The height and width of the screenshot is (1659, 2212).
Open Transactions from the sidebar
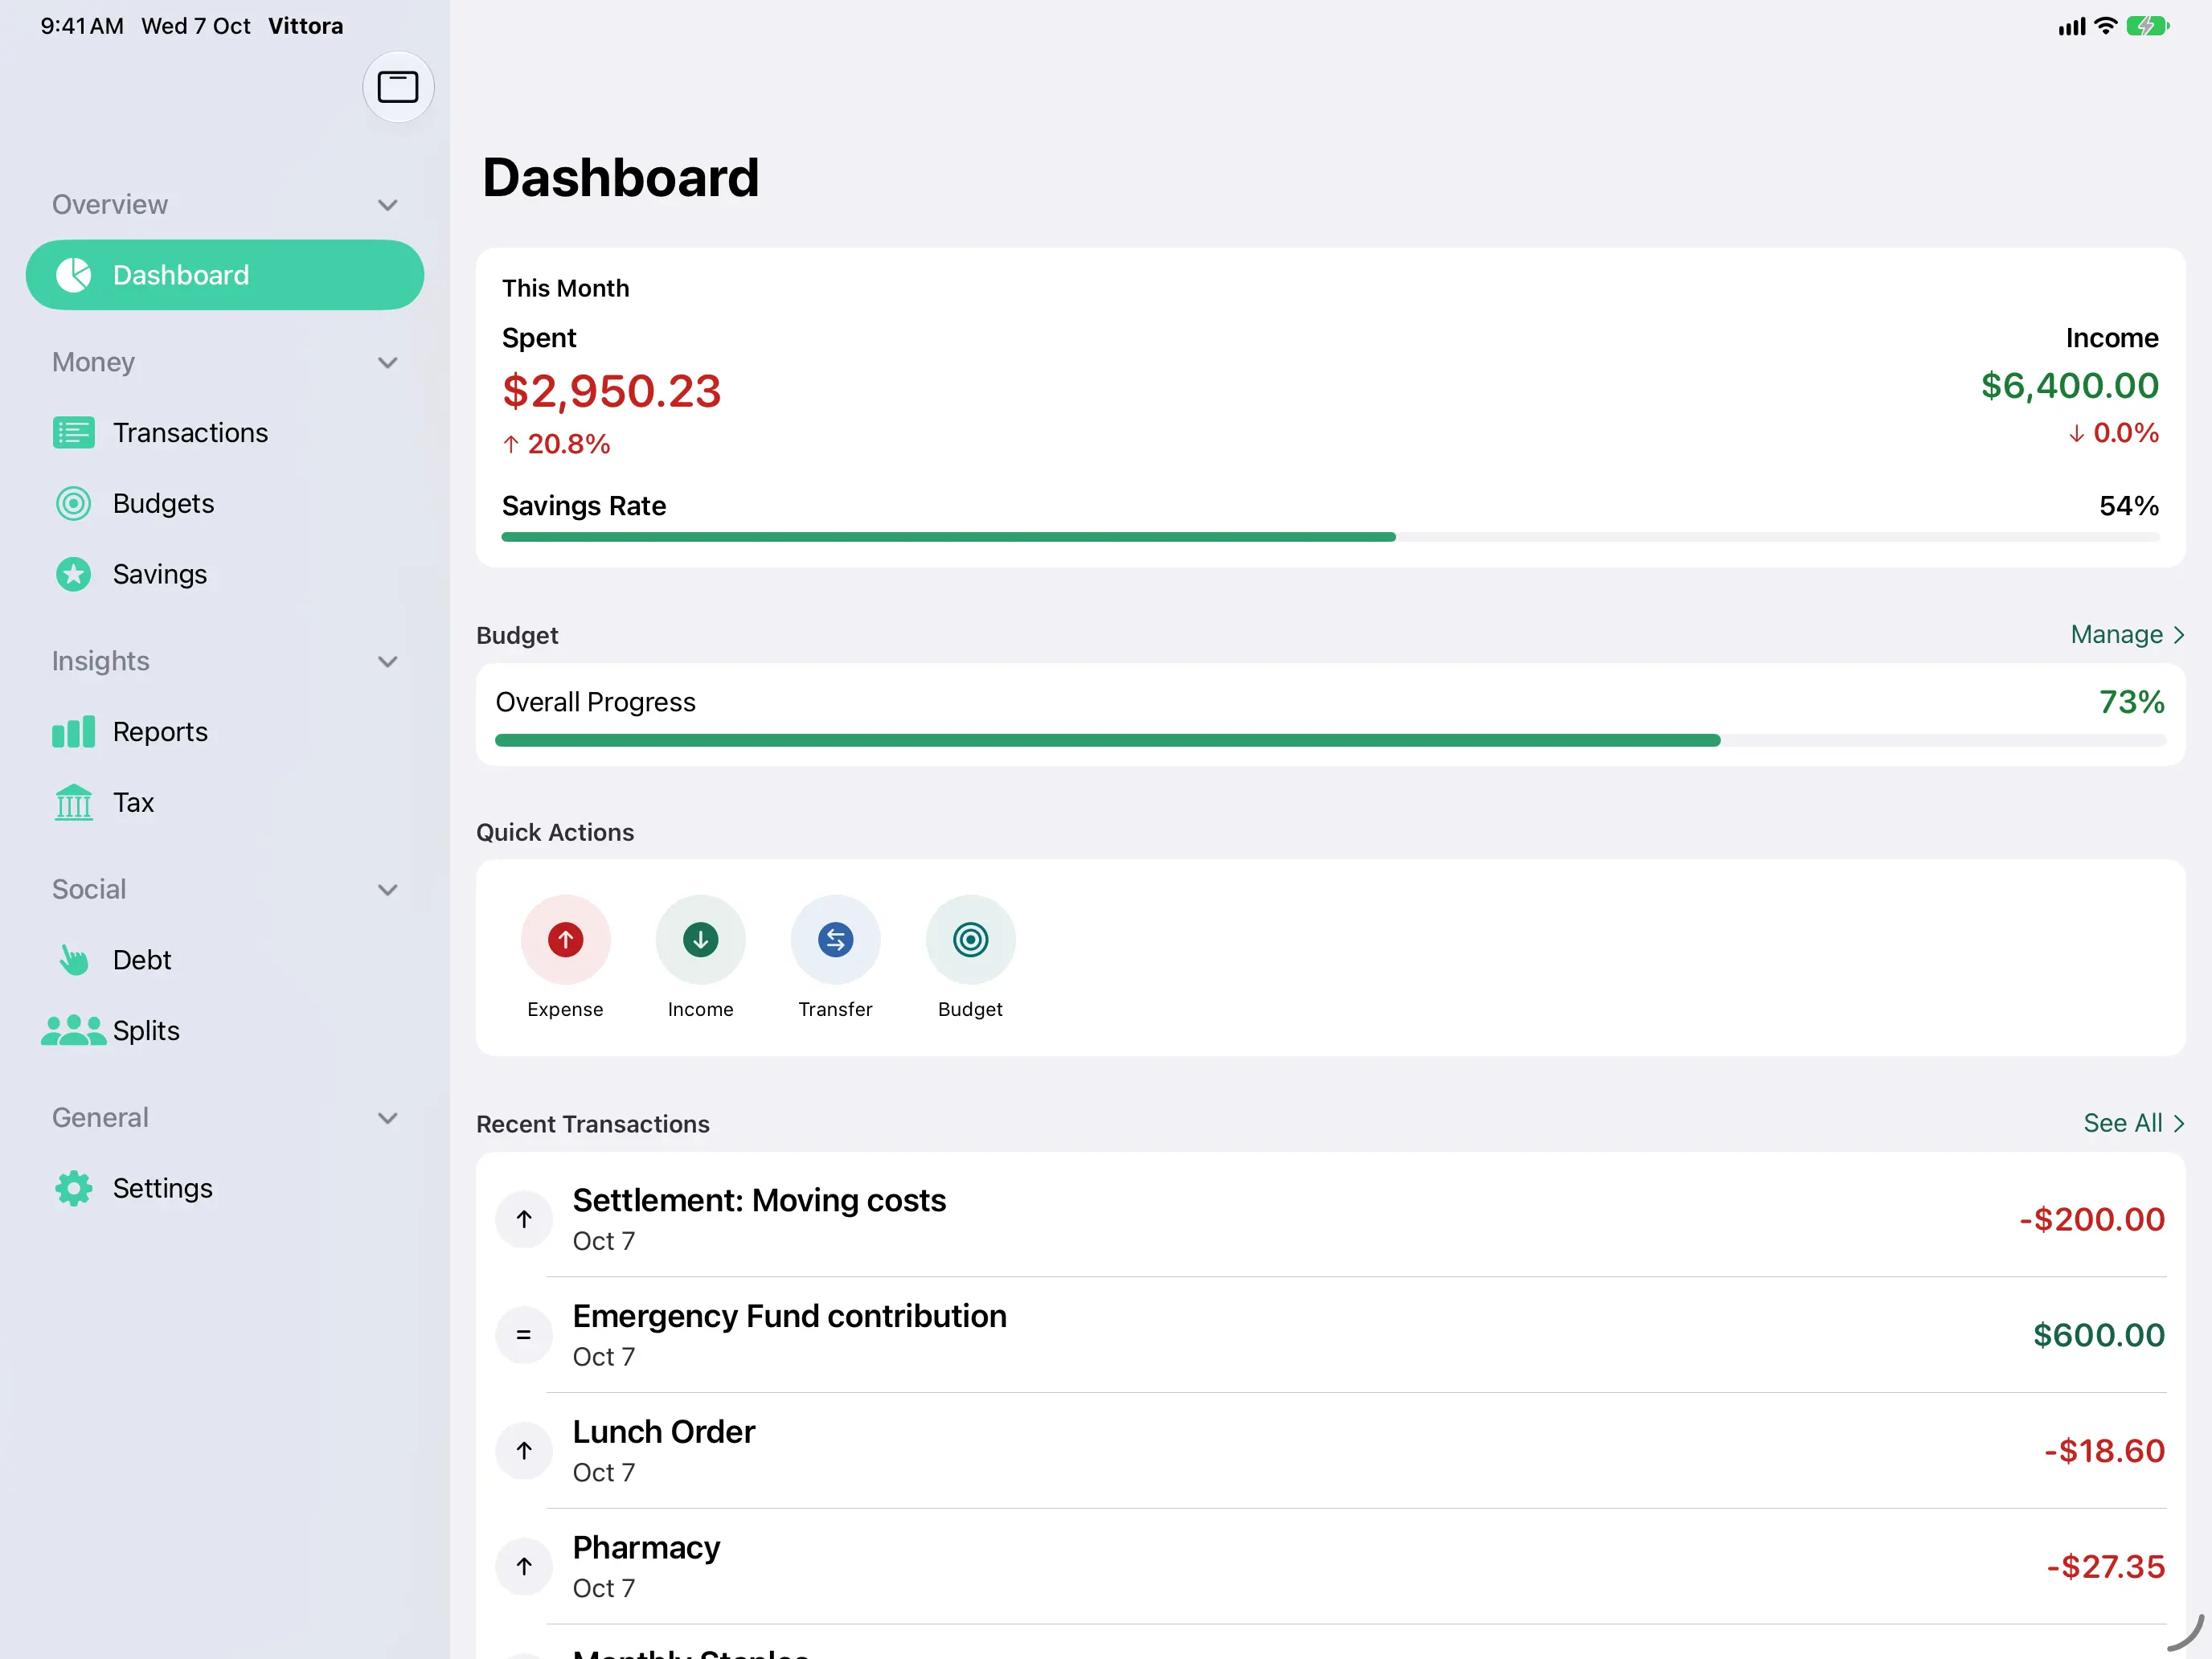(x=225, y=433)
